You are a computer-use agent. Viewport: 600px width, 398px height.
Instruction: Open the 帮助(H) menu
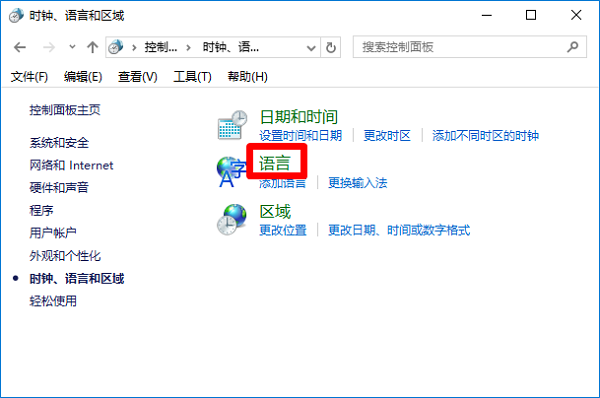[247, 77]
